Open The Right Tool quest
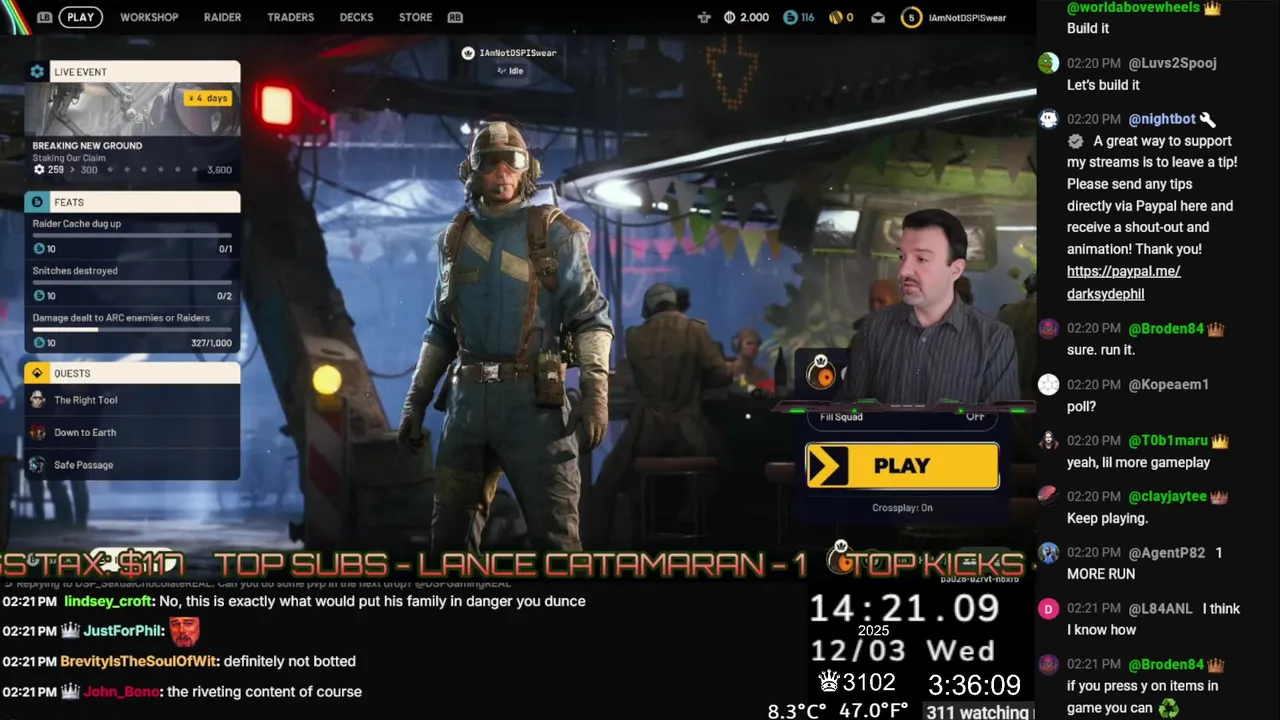This screenshot has width=1280, height=720. click(132, 400)
